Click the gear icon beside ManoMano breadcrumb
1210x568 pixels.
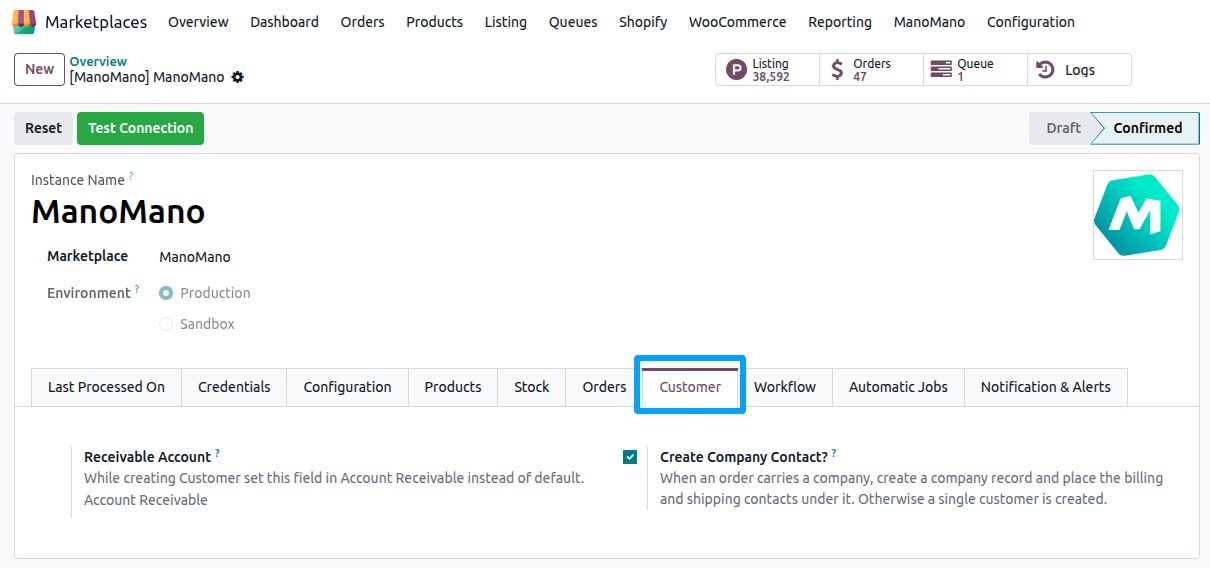237,77
